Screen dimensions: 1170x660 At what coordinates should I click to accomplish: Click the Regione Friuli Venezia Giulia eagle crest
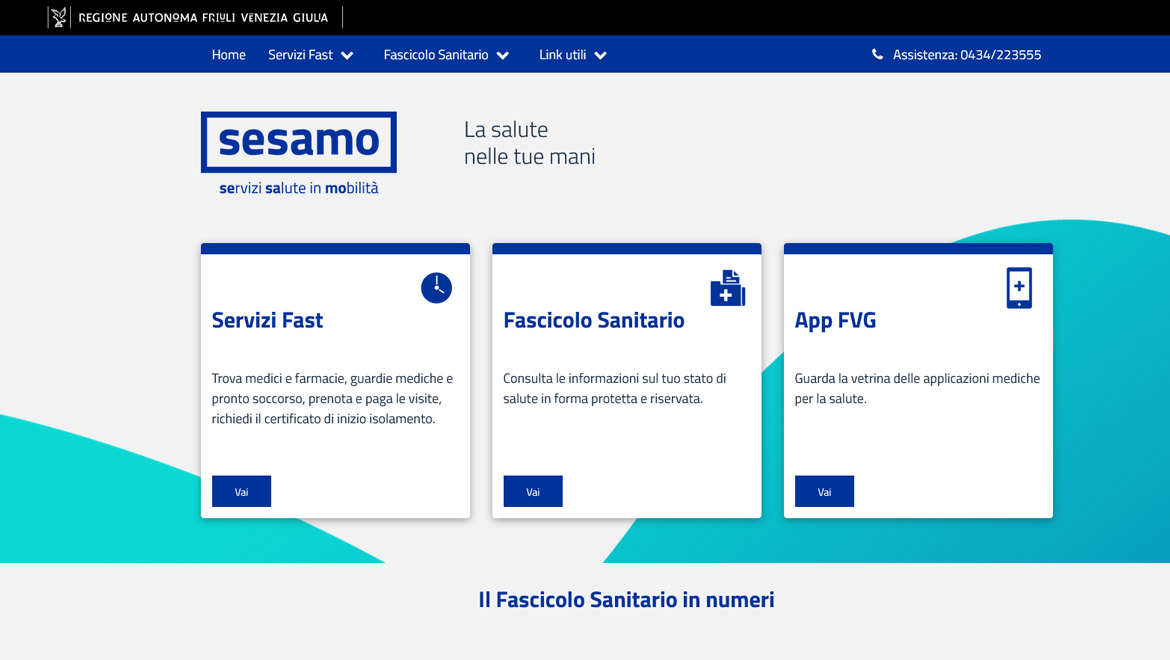[59, 17]
